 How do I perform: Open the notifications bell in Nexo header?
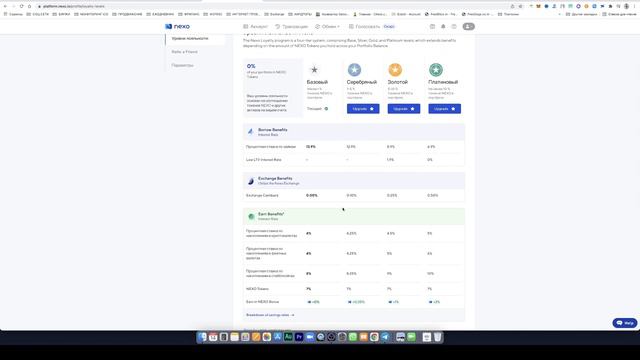[443, 27]
